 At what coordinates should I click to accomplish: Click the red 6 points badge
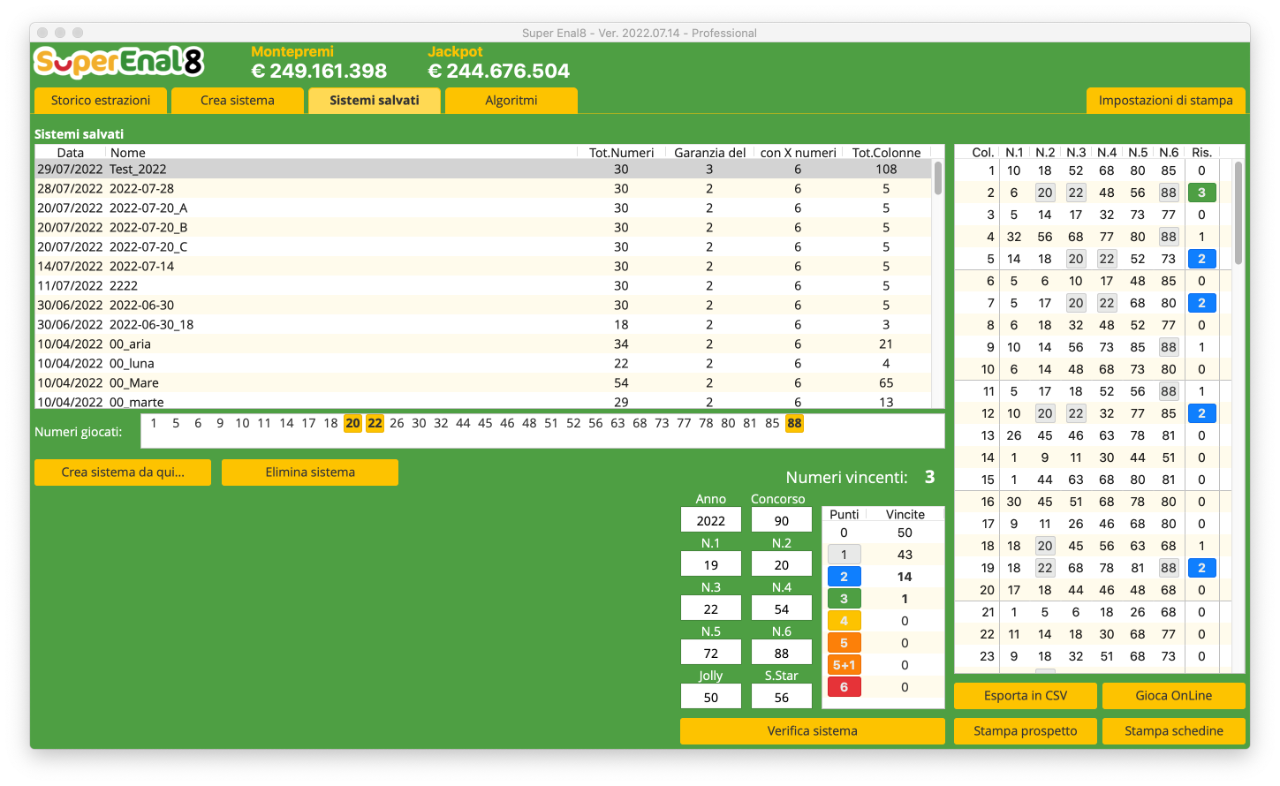(844, 687)
